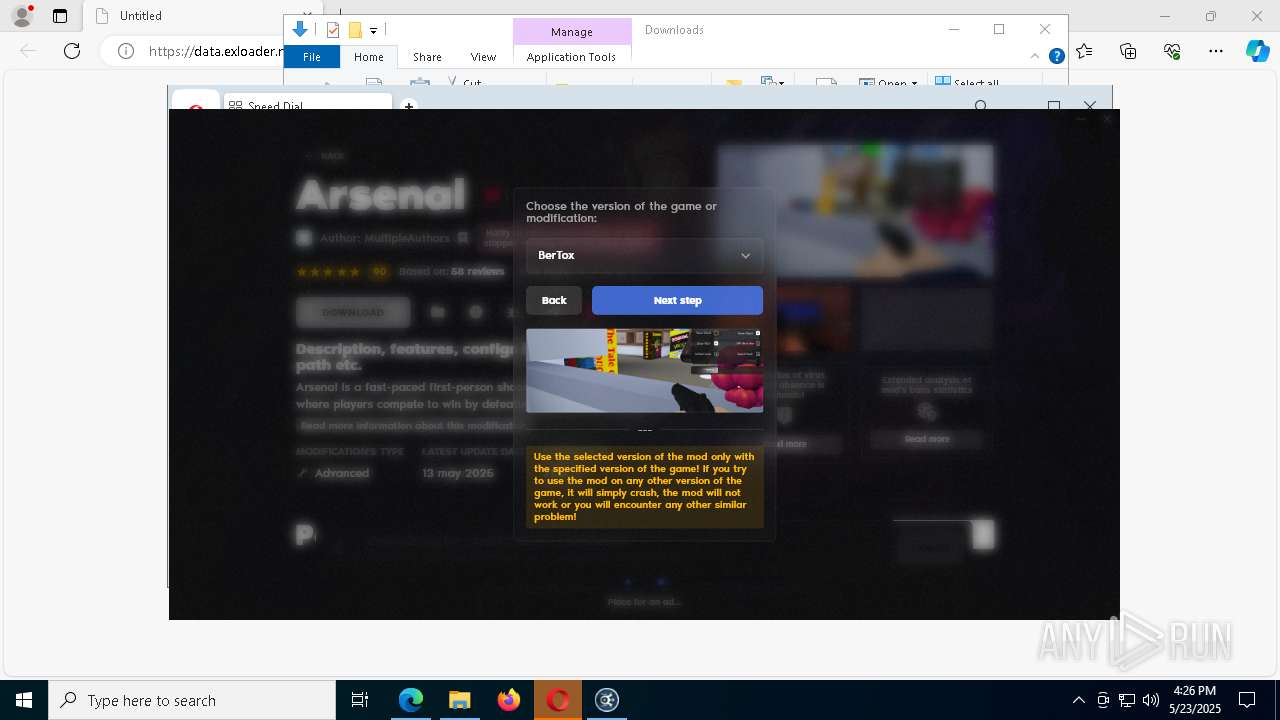This screenshot has width=1280, height=720.
Task: Open the Windows Start menu
Action: [x=24, y=700]
